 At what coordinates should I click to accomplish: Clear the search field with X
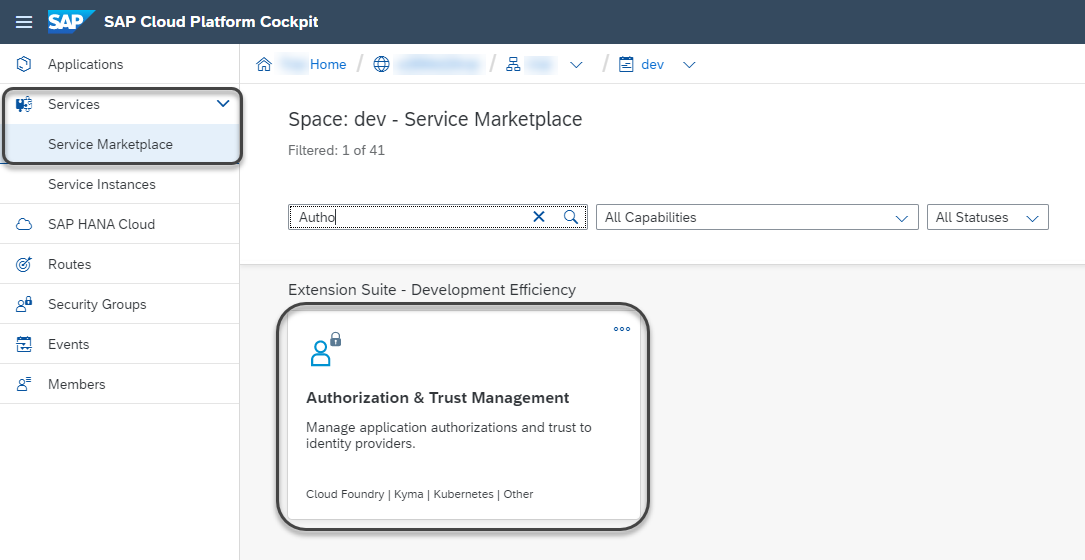pyautogui.click(x=539, y=217)
